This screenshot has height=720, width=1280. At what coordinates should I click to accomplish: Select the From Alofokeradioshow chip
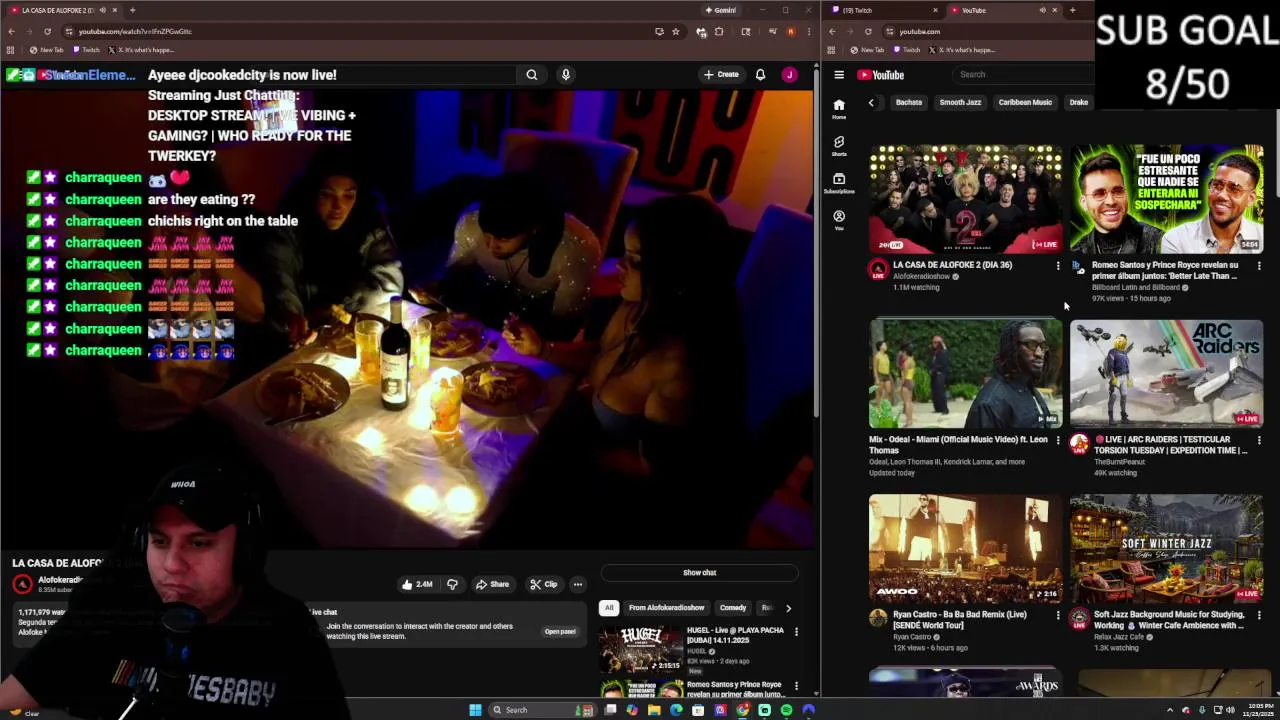click(667, 608)
